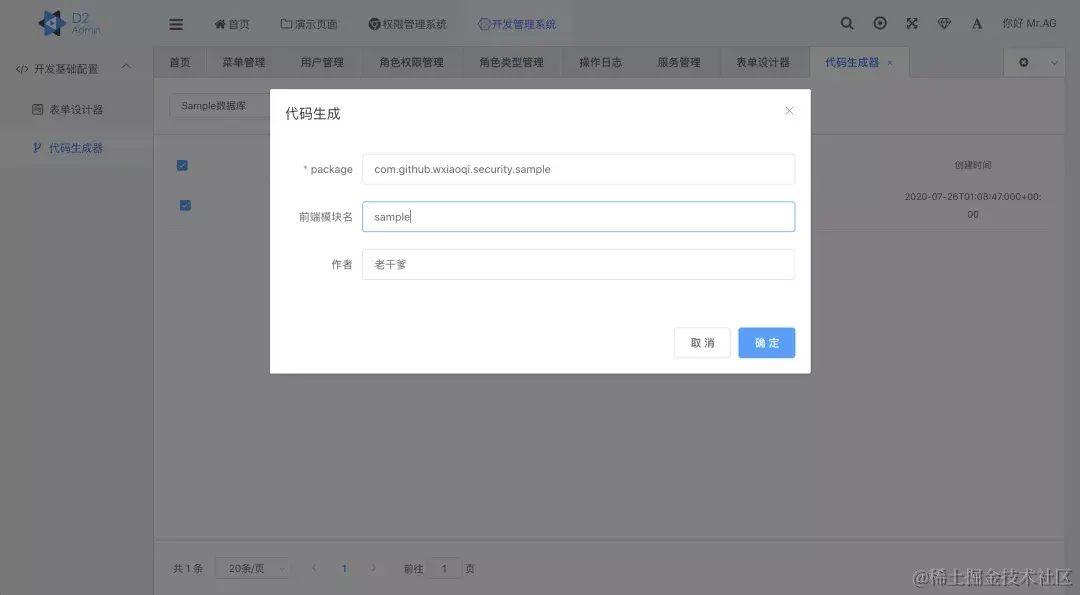
Task: Select 代码生成器 in the left sidebar
Action: [75, 147]
